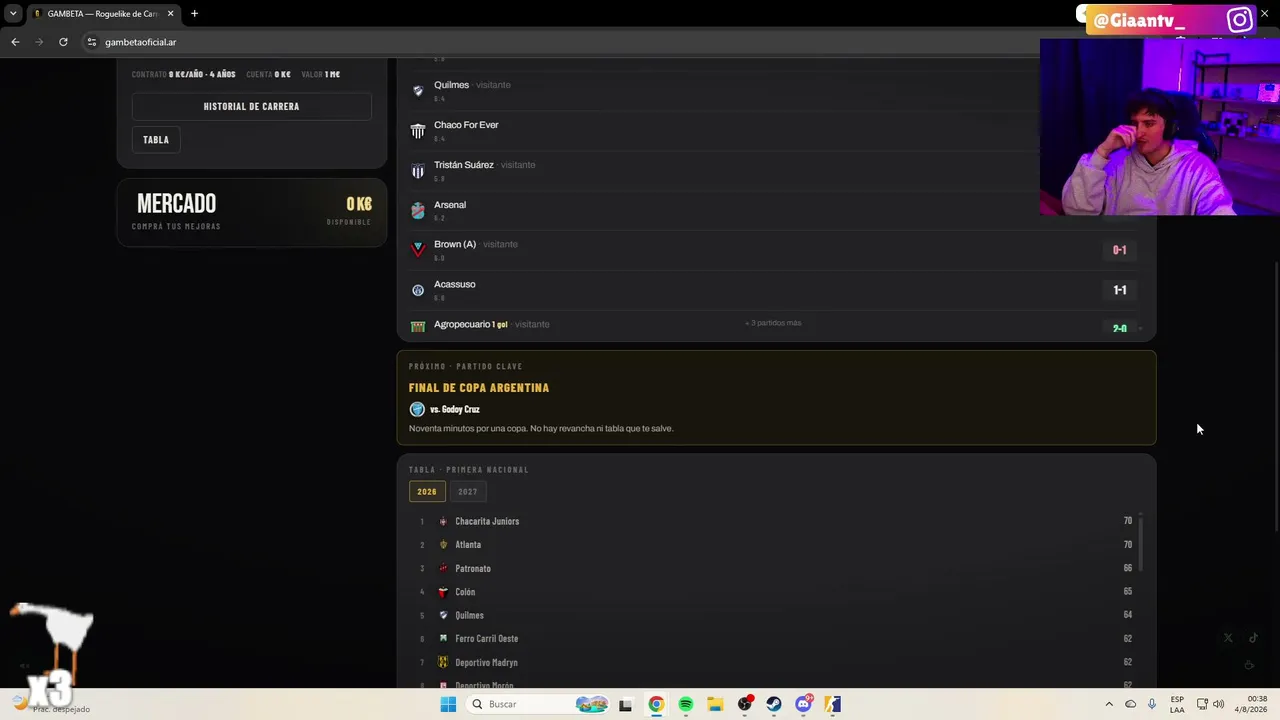Click Deportivo Madryn in the league table
This screenshot has height=720, width=1280.
tap(486, 662)
